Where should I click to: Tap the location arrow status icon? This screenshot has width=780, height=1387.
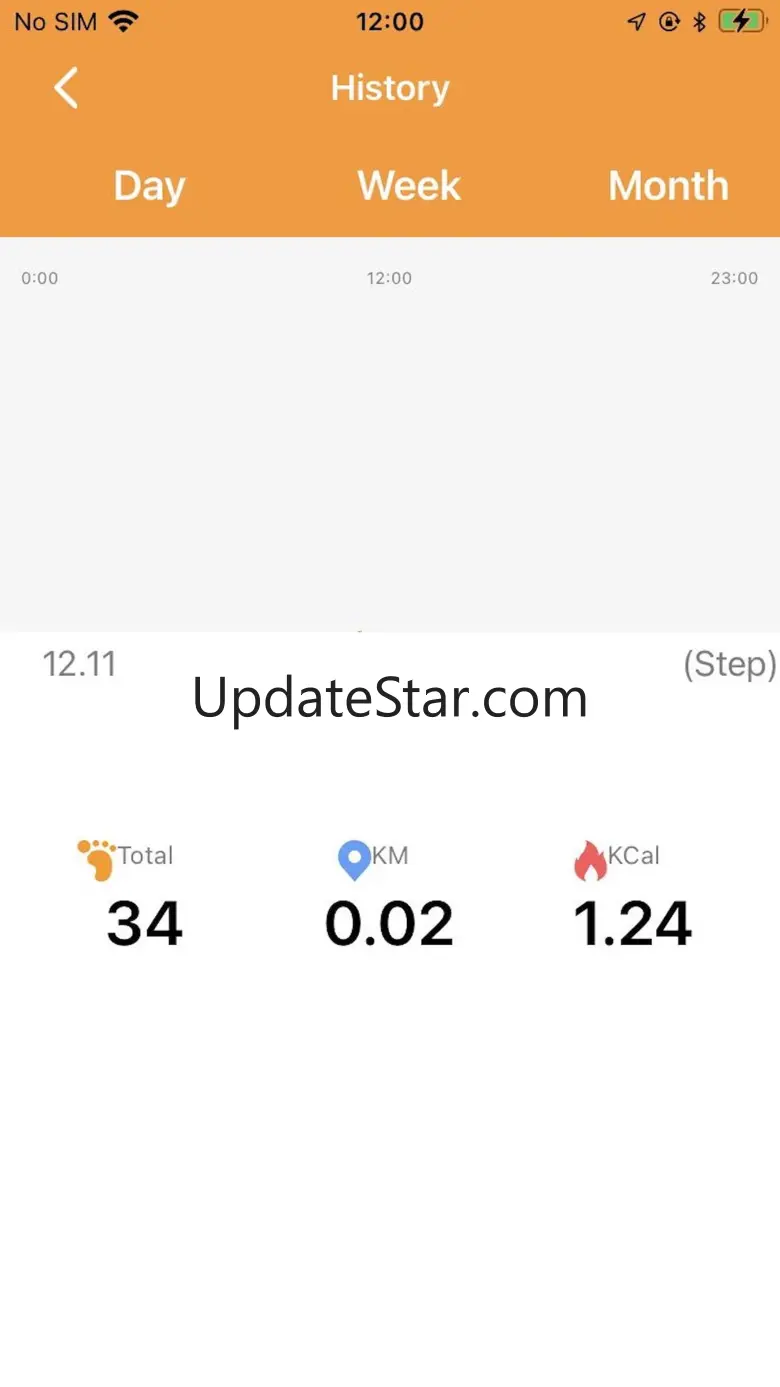tap(636, 21)
